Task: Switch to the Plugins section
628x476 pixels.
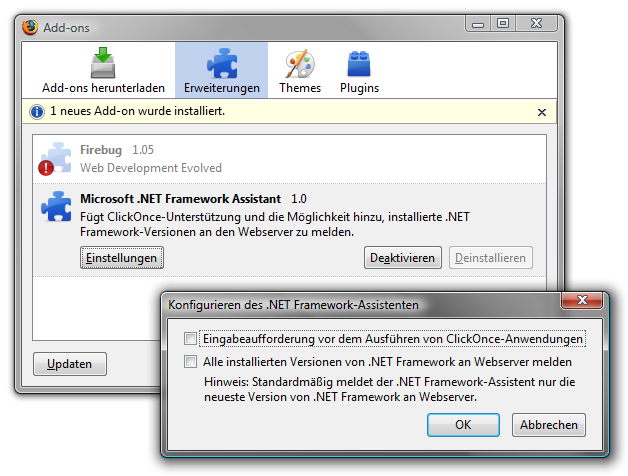Action: (359, 70)
